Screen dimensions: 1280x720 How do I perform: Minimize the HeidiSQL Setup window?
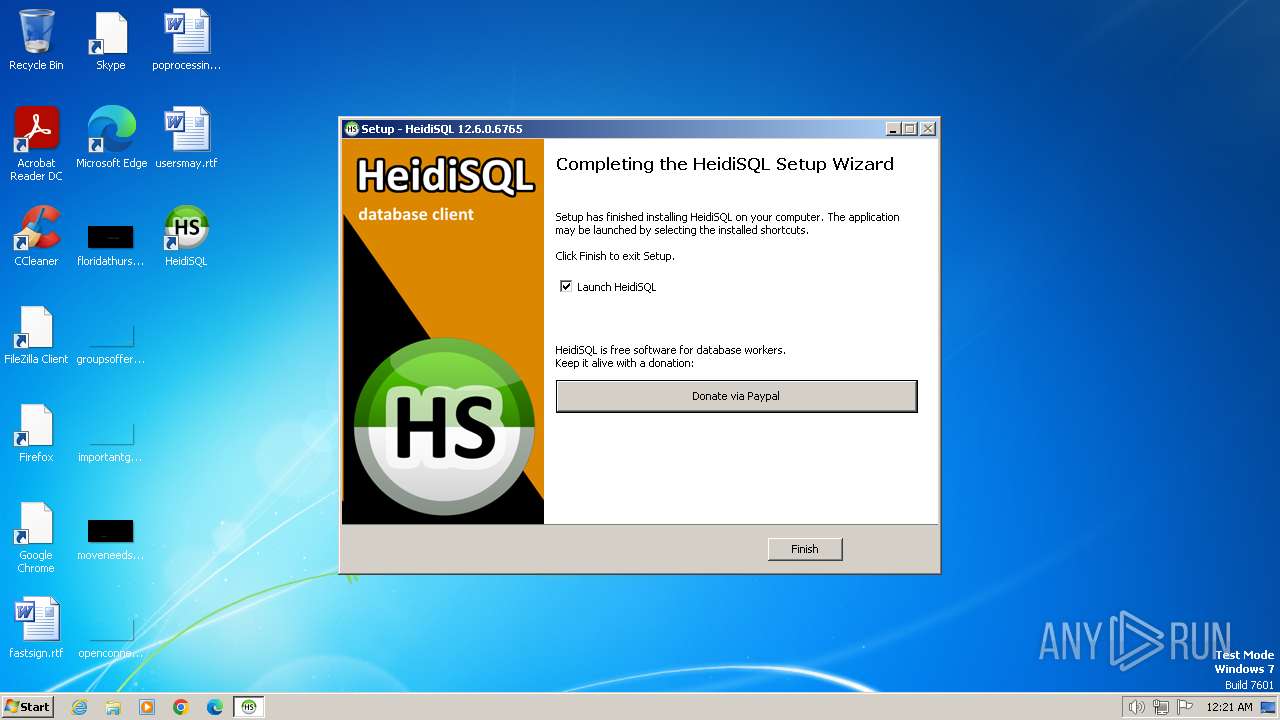pyautogui.click(x=893, y=129)
